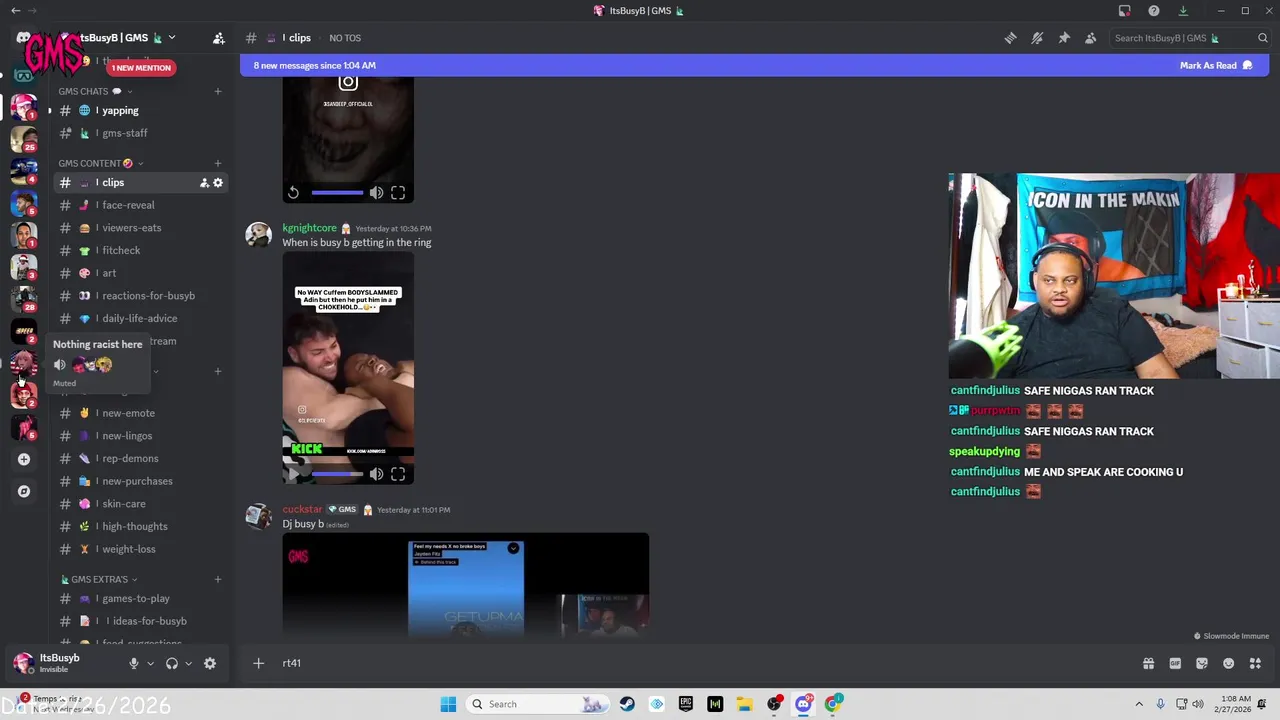Click fullscreen icon on the Kick wrestling video
This screenshot has height=720, width=1280.
tap(398, 474)
